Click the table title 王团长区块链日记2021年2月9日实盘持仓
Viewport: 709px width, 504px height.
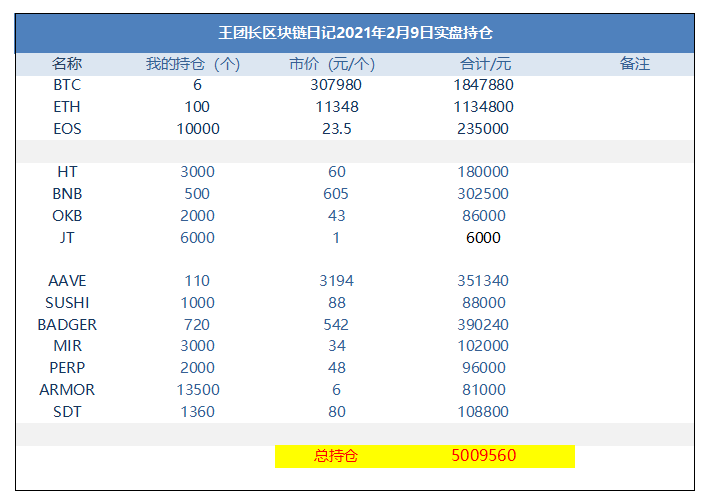tap(355, 33)
